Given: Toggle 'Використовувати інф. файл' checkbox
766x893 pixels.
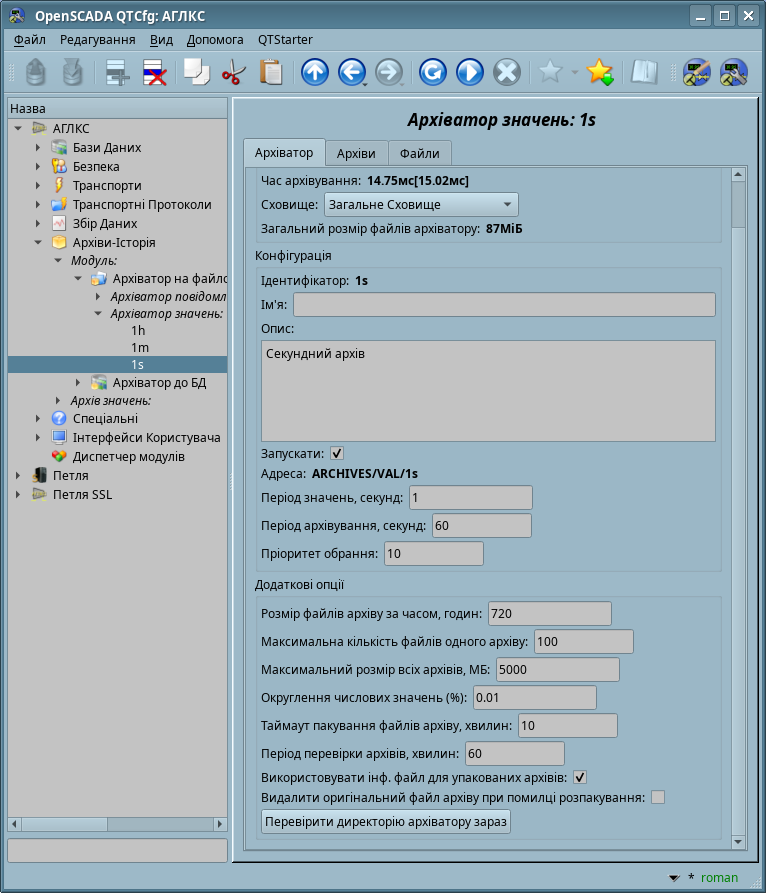Looking at the screenshot, I should coord(579,777).
